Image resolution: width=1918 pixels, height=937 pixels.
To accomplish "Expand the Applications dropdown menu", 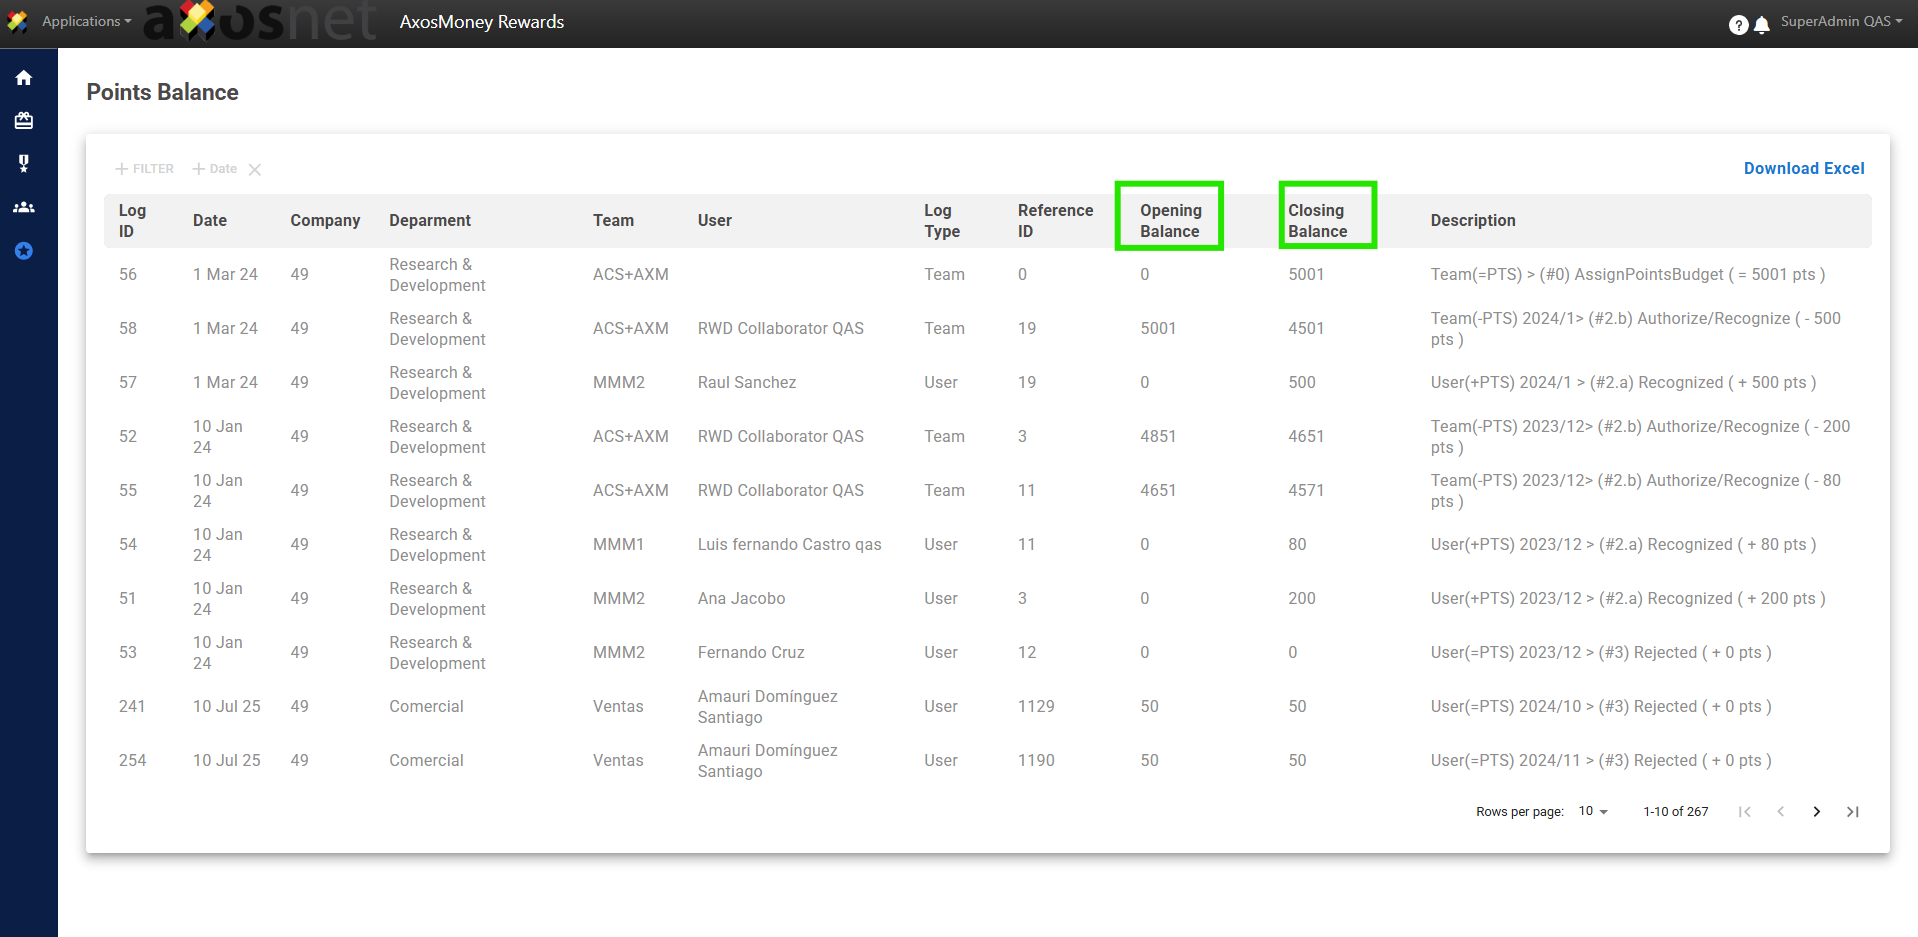I will coord(86,21).
